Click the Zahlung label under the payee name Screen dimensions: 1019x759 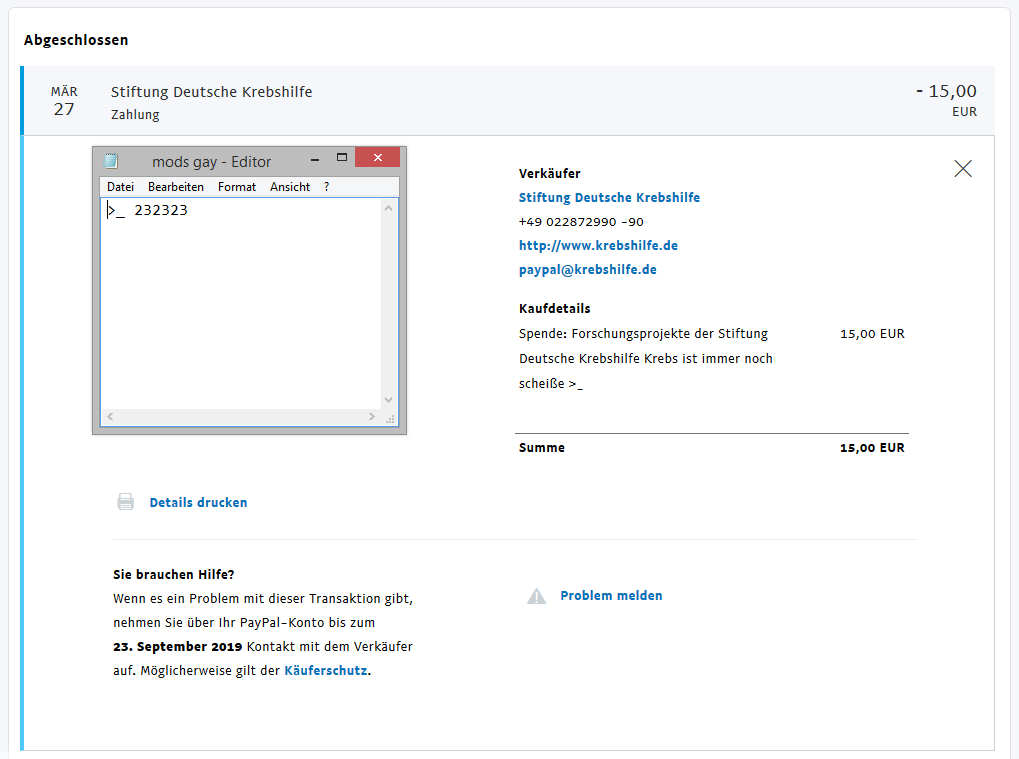click(135, 114)
